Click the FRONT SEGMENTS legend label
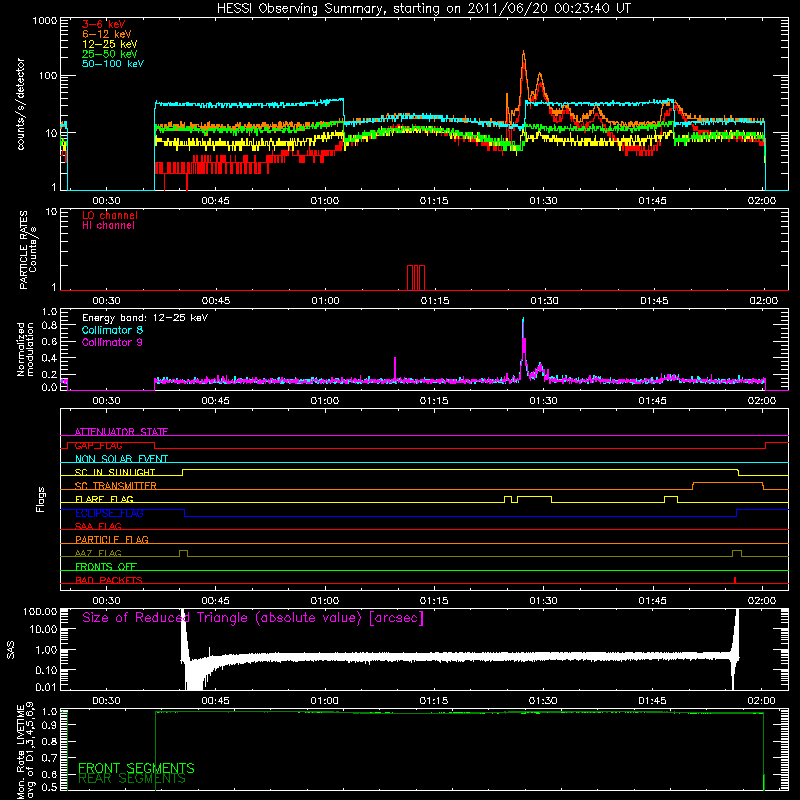 coord(136,768)
